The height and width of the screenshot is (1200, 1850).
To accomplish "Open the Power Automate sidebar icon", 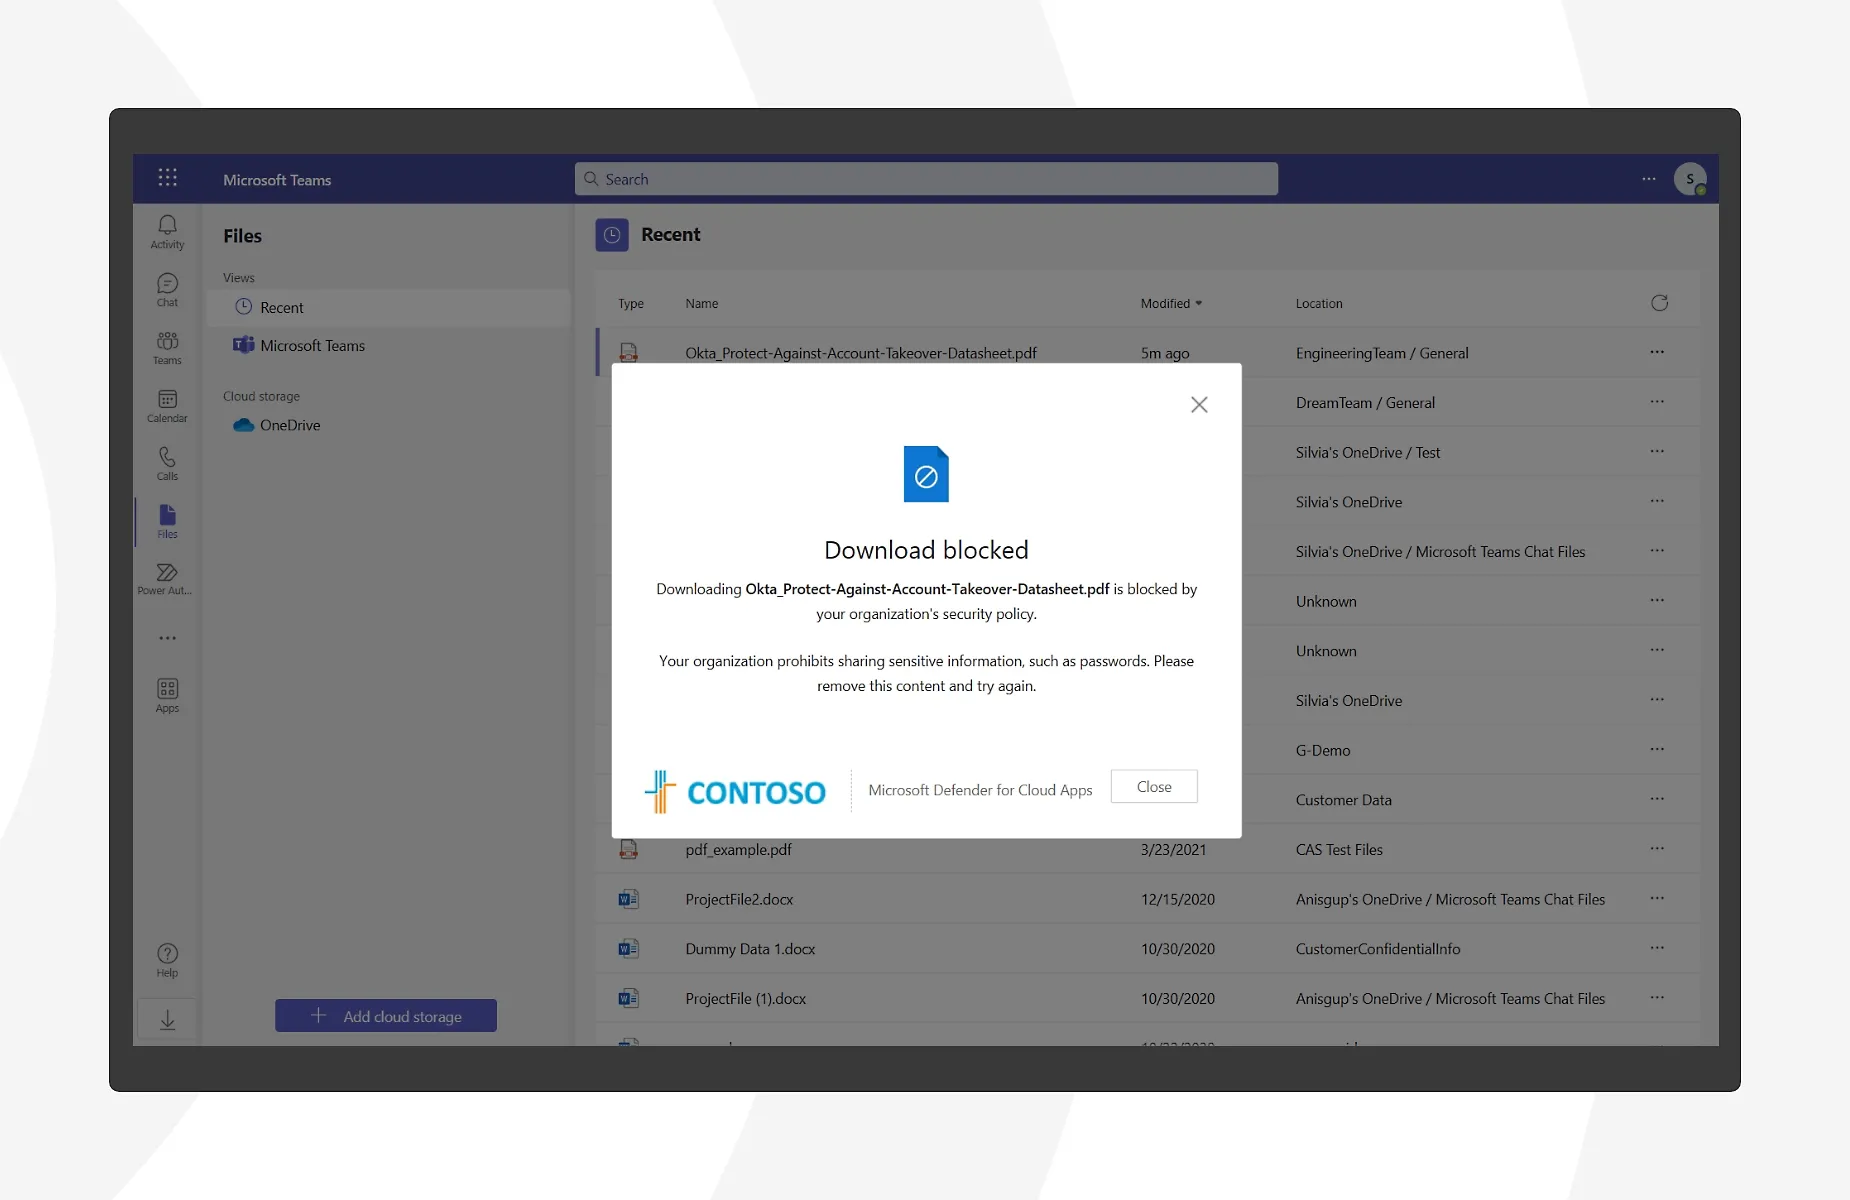I will (x=167, y=579).
